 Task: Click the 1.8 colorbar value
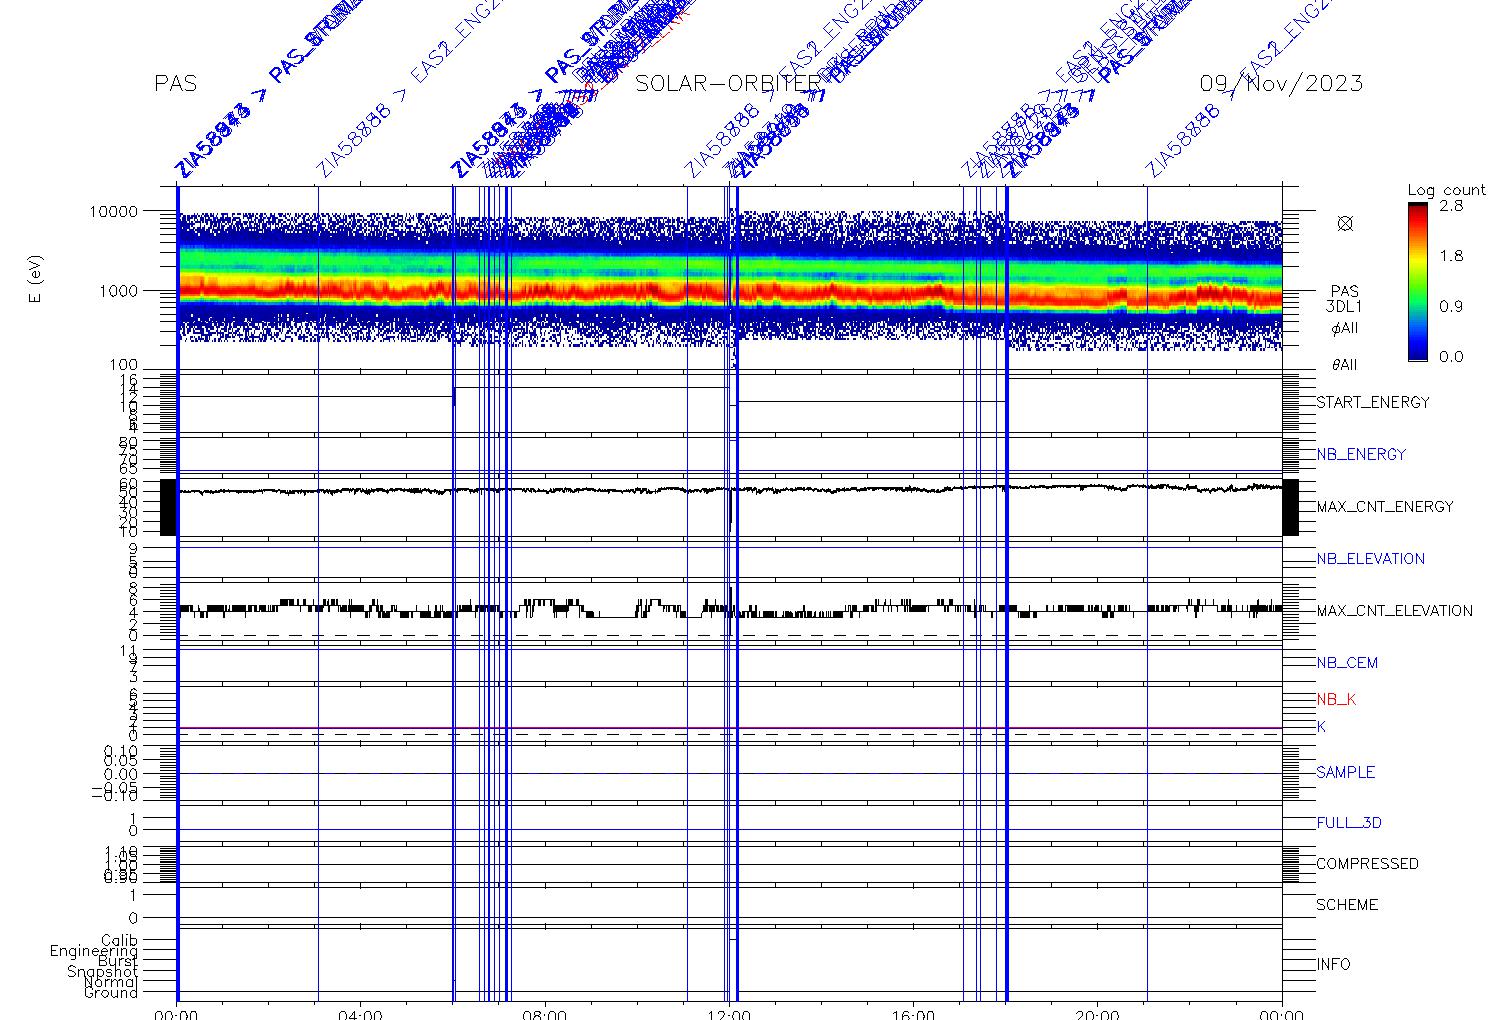1451,256
